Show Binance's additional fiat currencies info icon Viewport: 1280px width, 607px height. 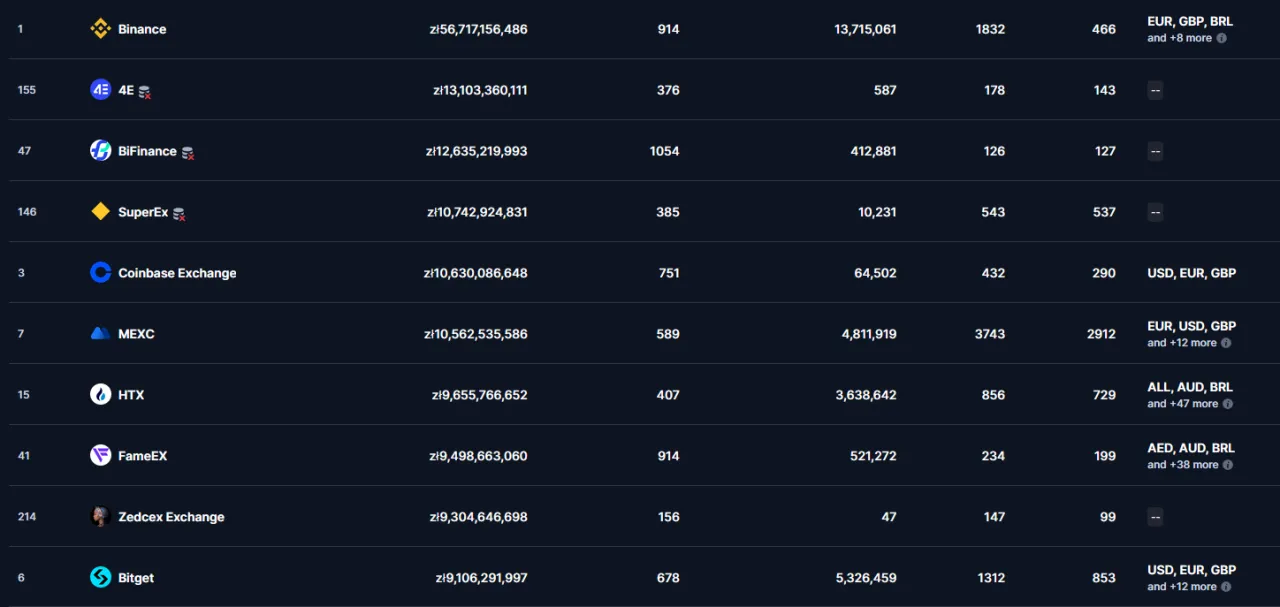tap(1221, 39)
